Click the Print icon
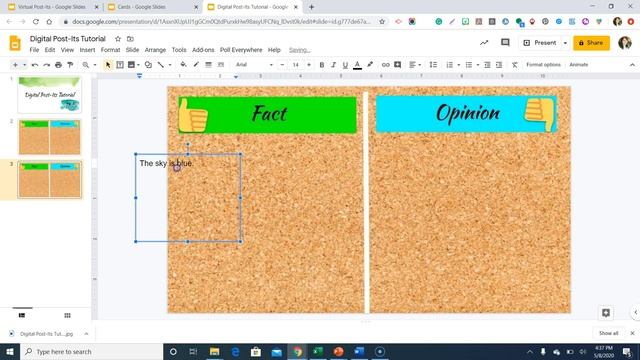 click(58, 65)
